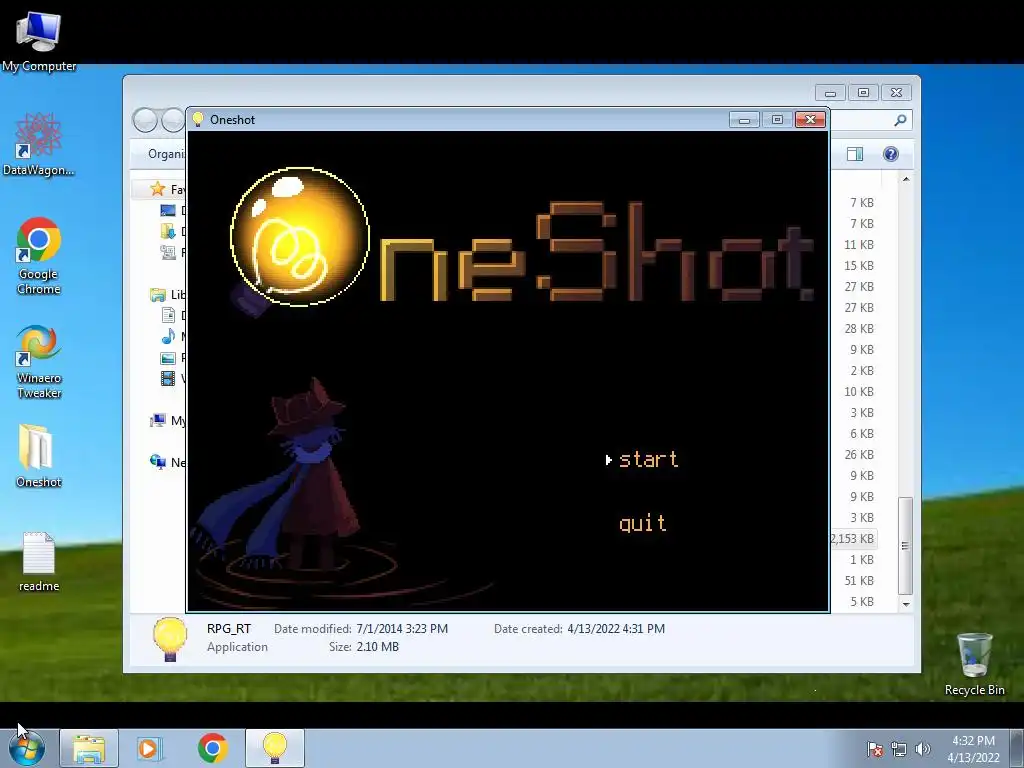This screenshot has width=1024, height=768.
Task: Click Explorer scrollbar up arrow
Action: point(906,179)
